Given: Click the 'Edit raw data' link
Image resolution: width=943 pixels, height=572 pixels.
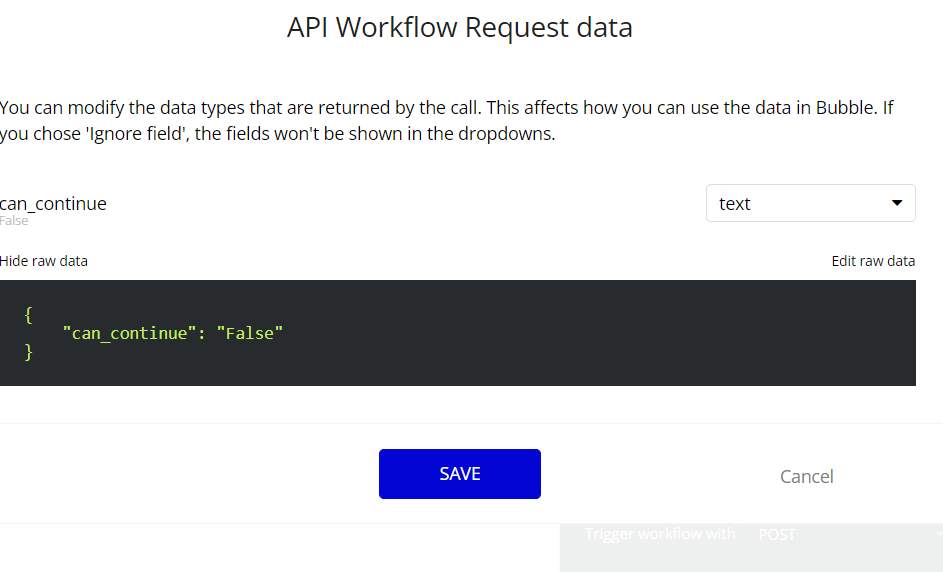Looking at the screenshot, I should 873,261.
